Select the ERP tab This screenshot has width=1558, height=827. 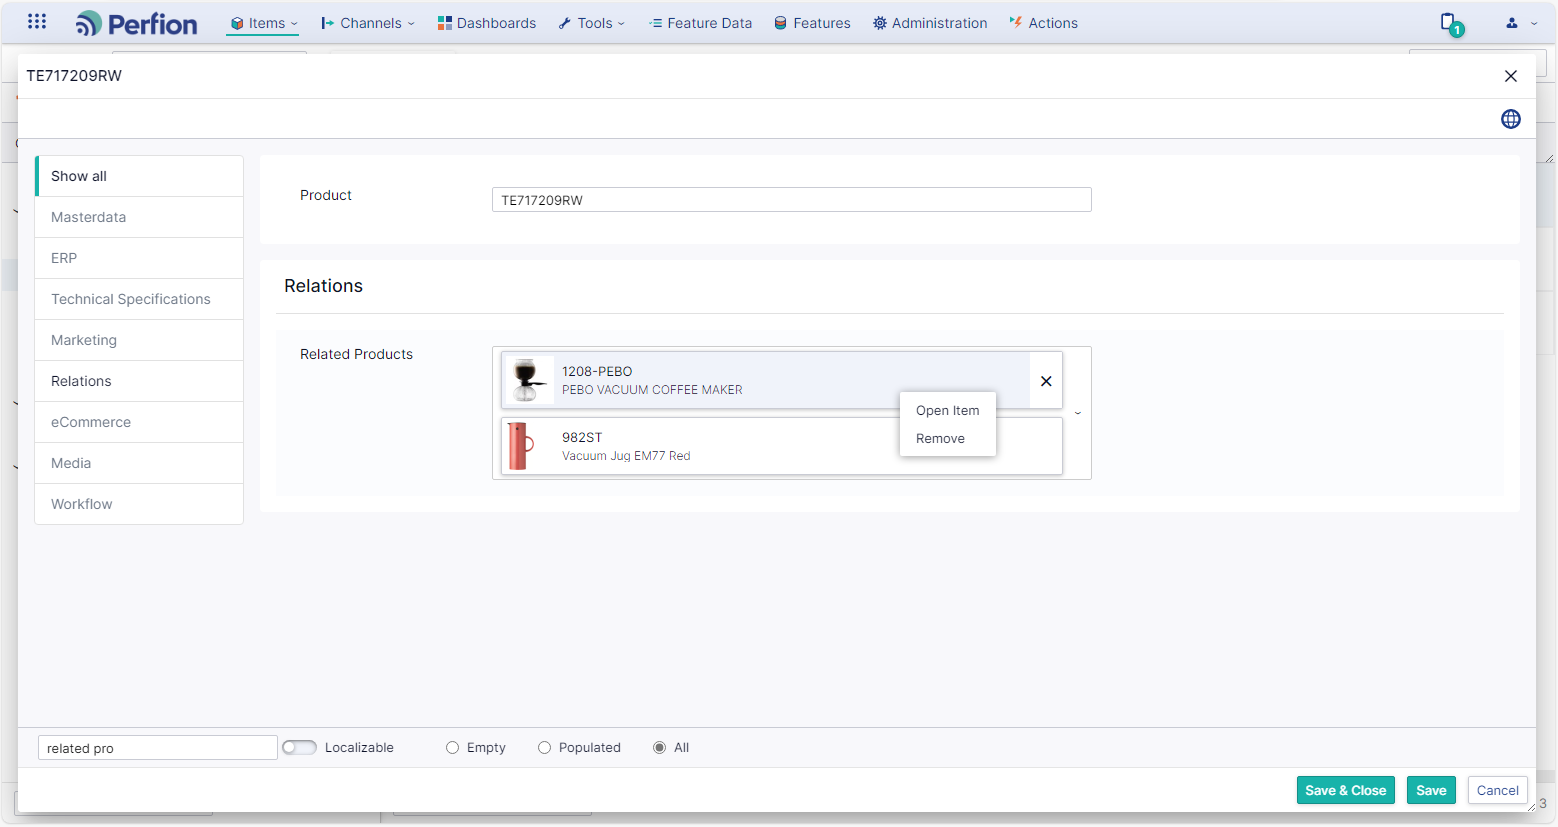[139, 258]
